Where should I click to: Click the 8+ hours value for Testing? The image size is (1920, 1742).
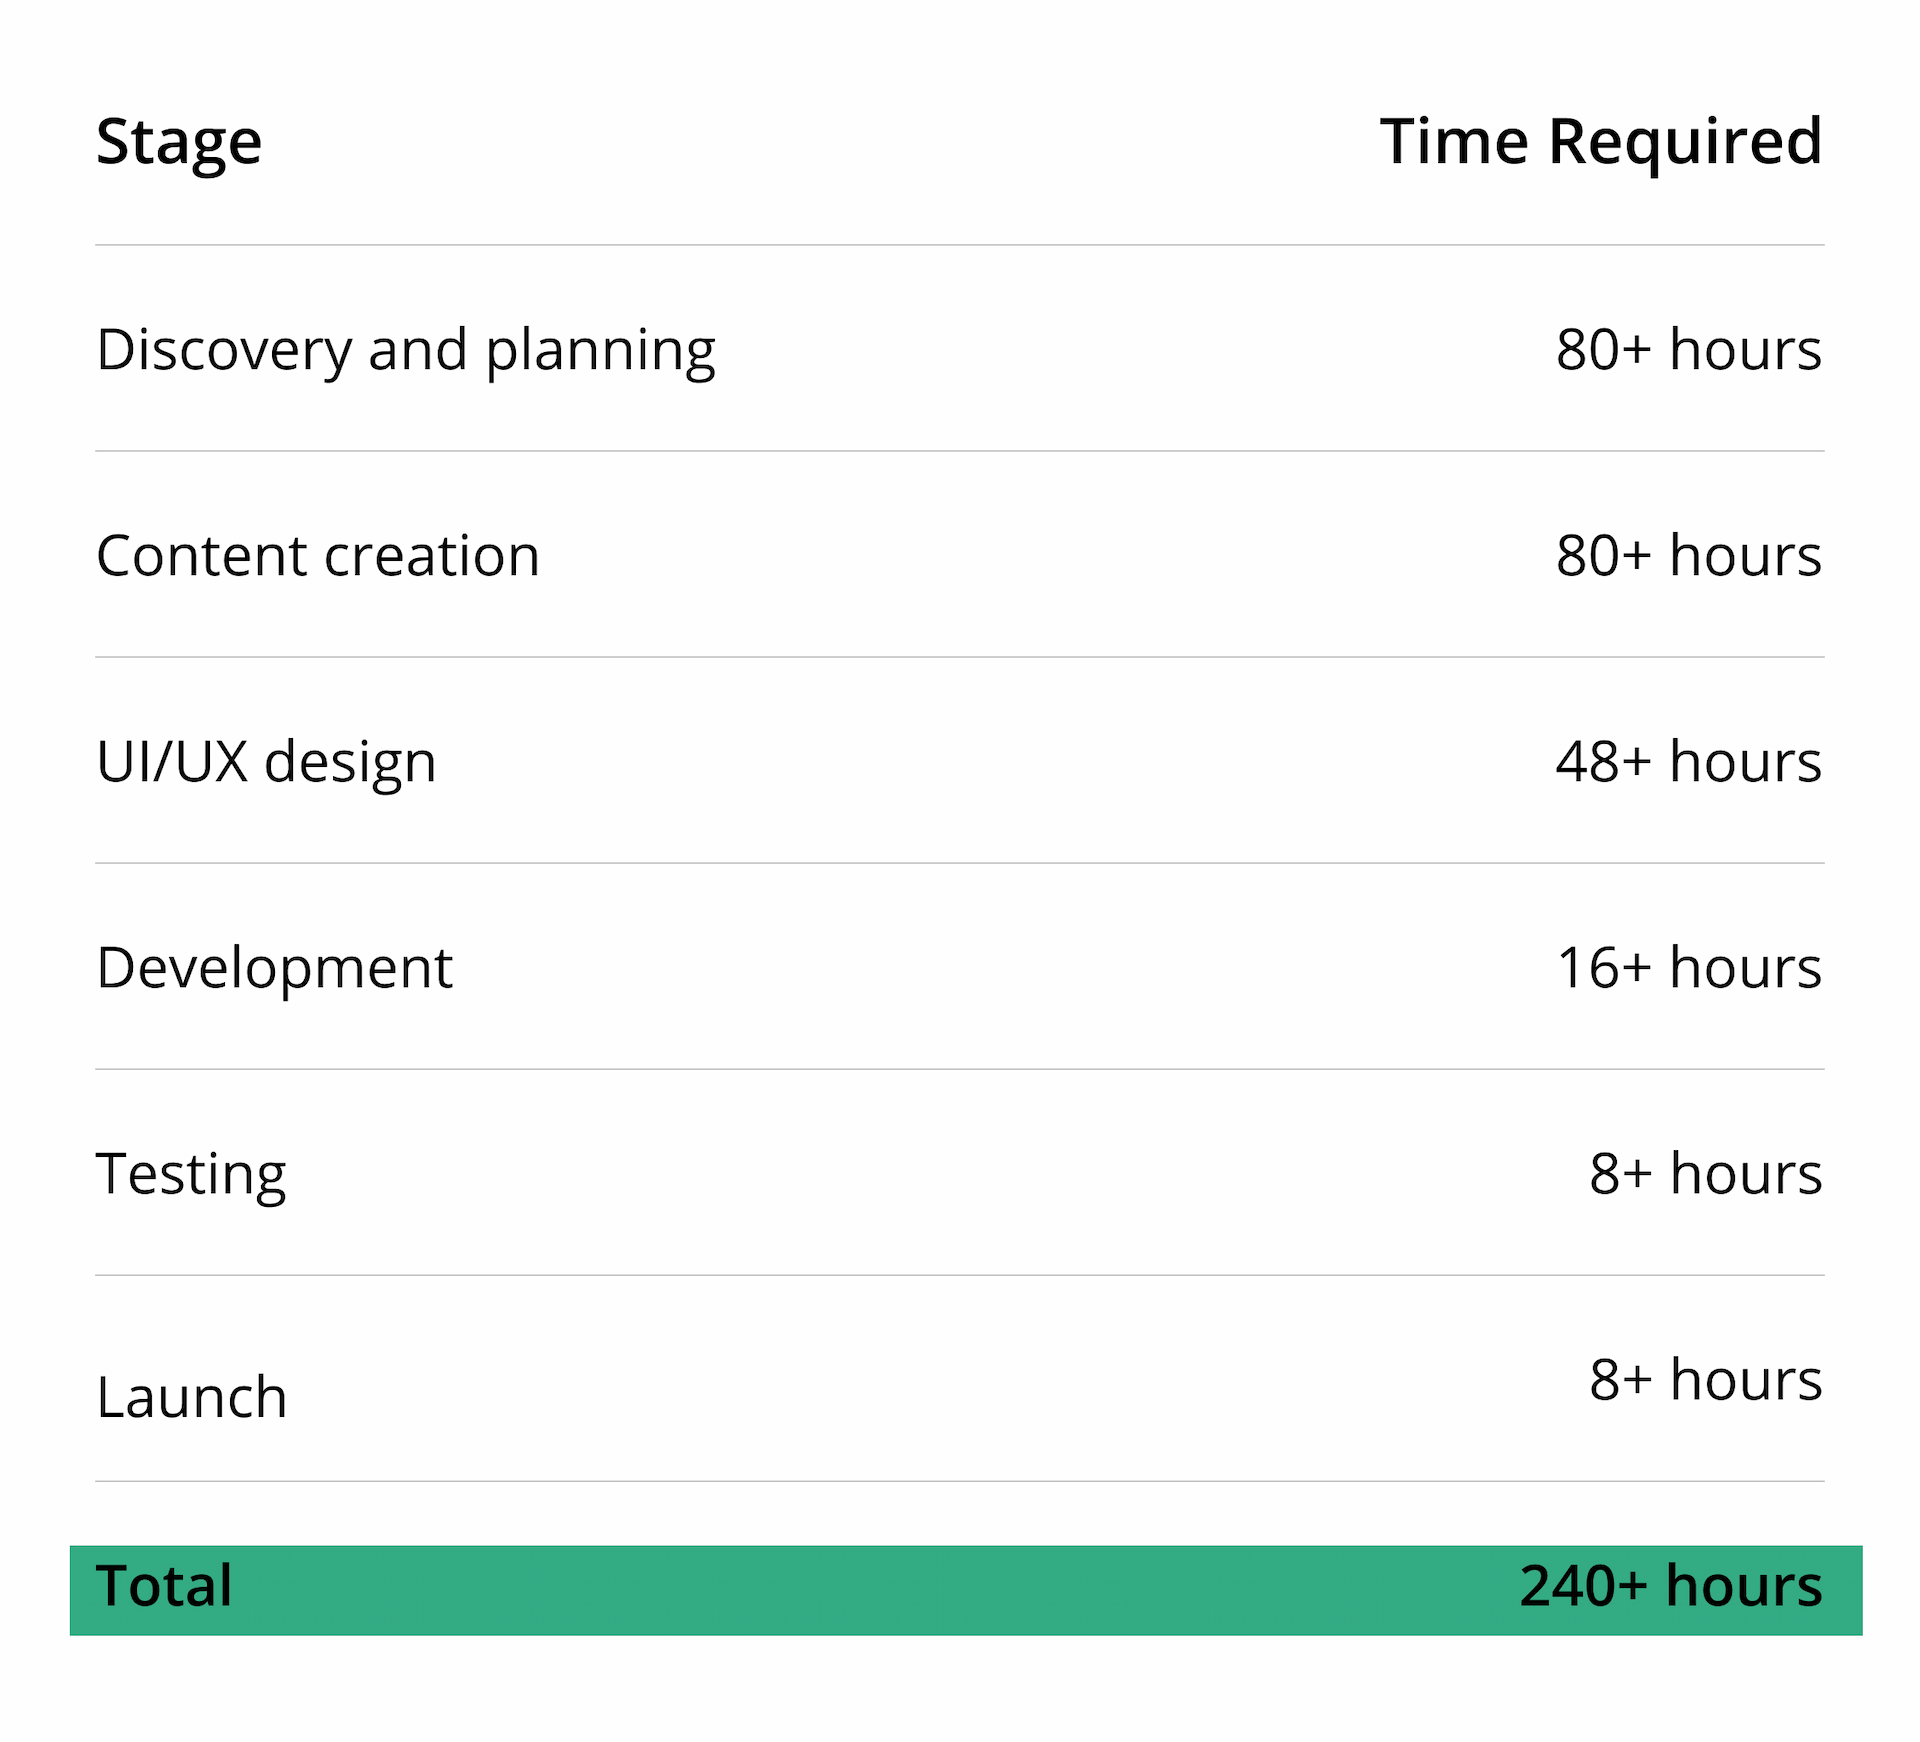(x=1705, y=1174)
